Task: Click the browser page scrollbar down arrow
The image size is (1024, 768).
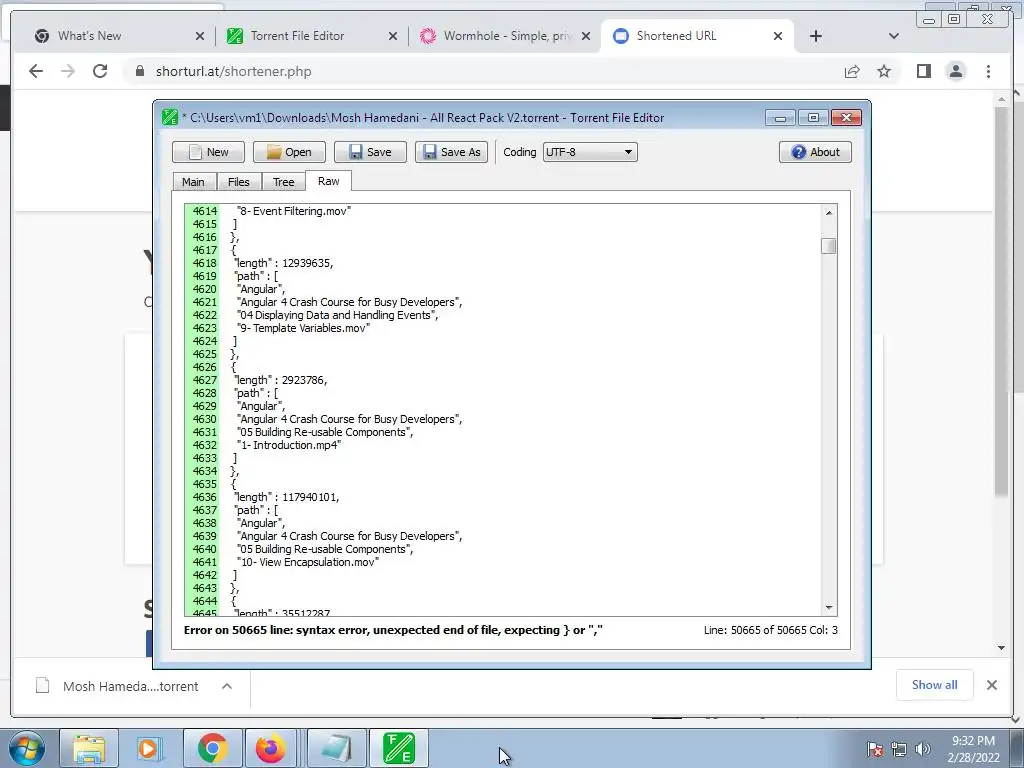Action: click(1002, 648)
